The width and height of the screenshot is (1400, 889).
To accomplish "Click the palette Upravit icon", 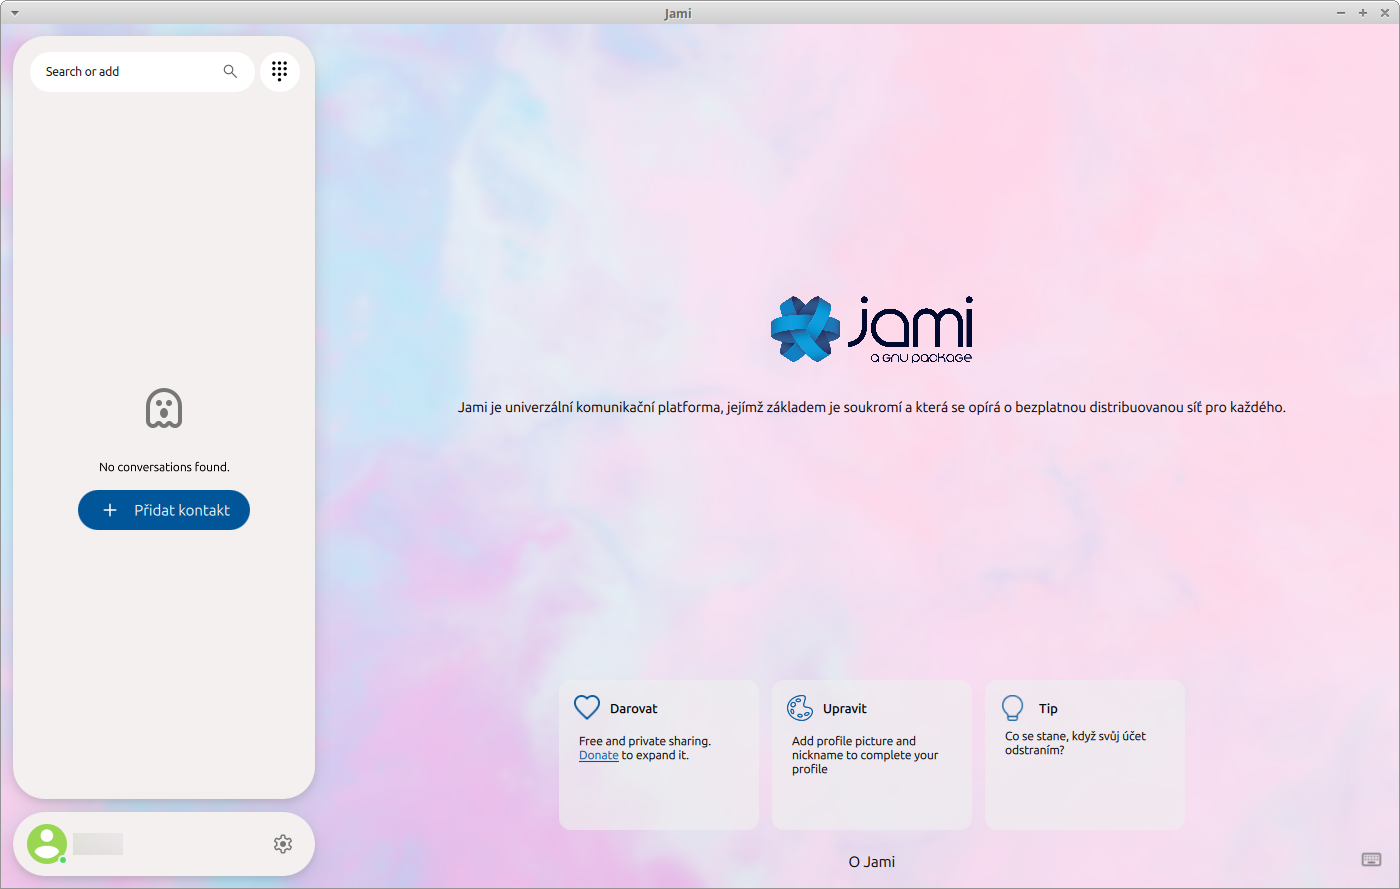I will (x=800, y=708).
